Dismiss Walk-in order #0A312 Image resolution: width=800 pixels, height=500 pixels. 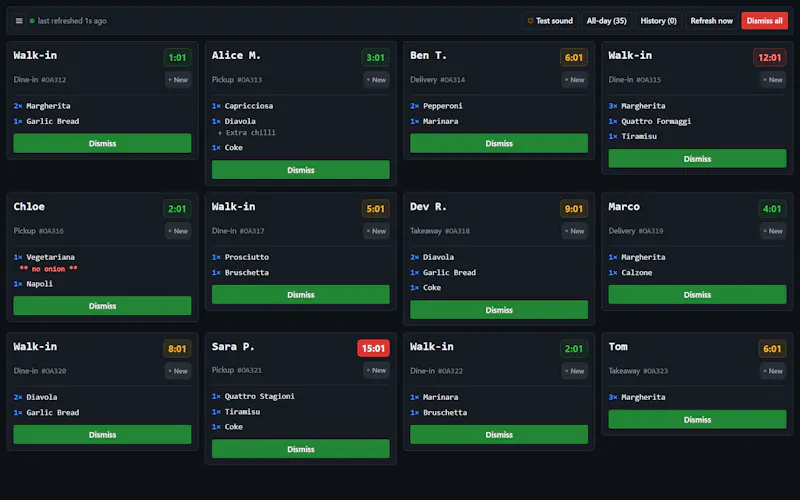pos(102,143)
